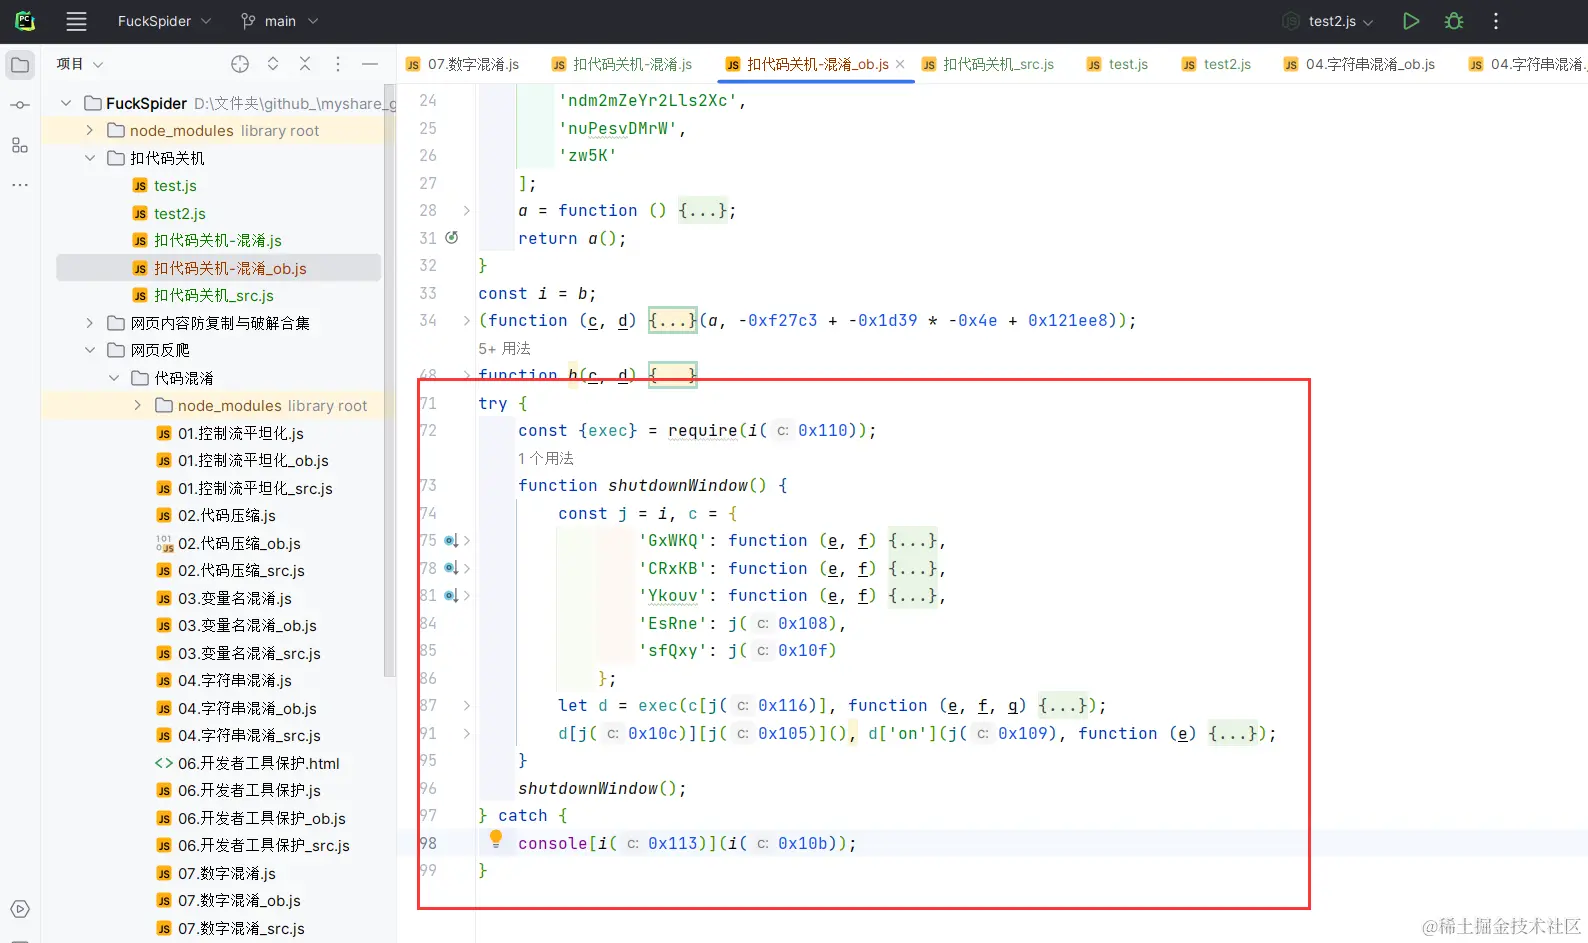Open 07.数字混淆_ob.js in the tree
Screen dimensions: 1588x943
[239, 901]
